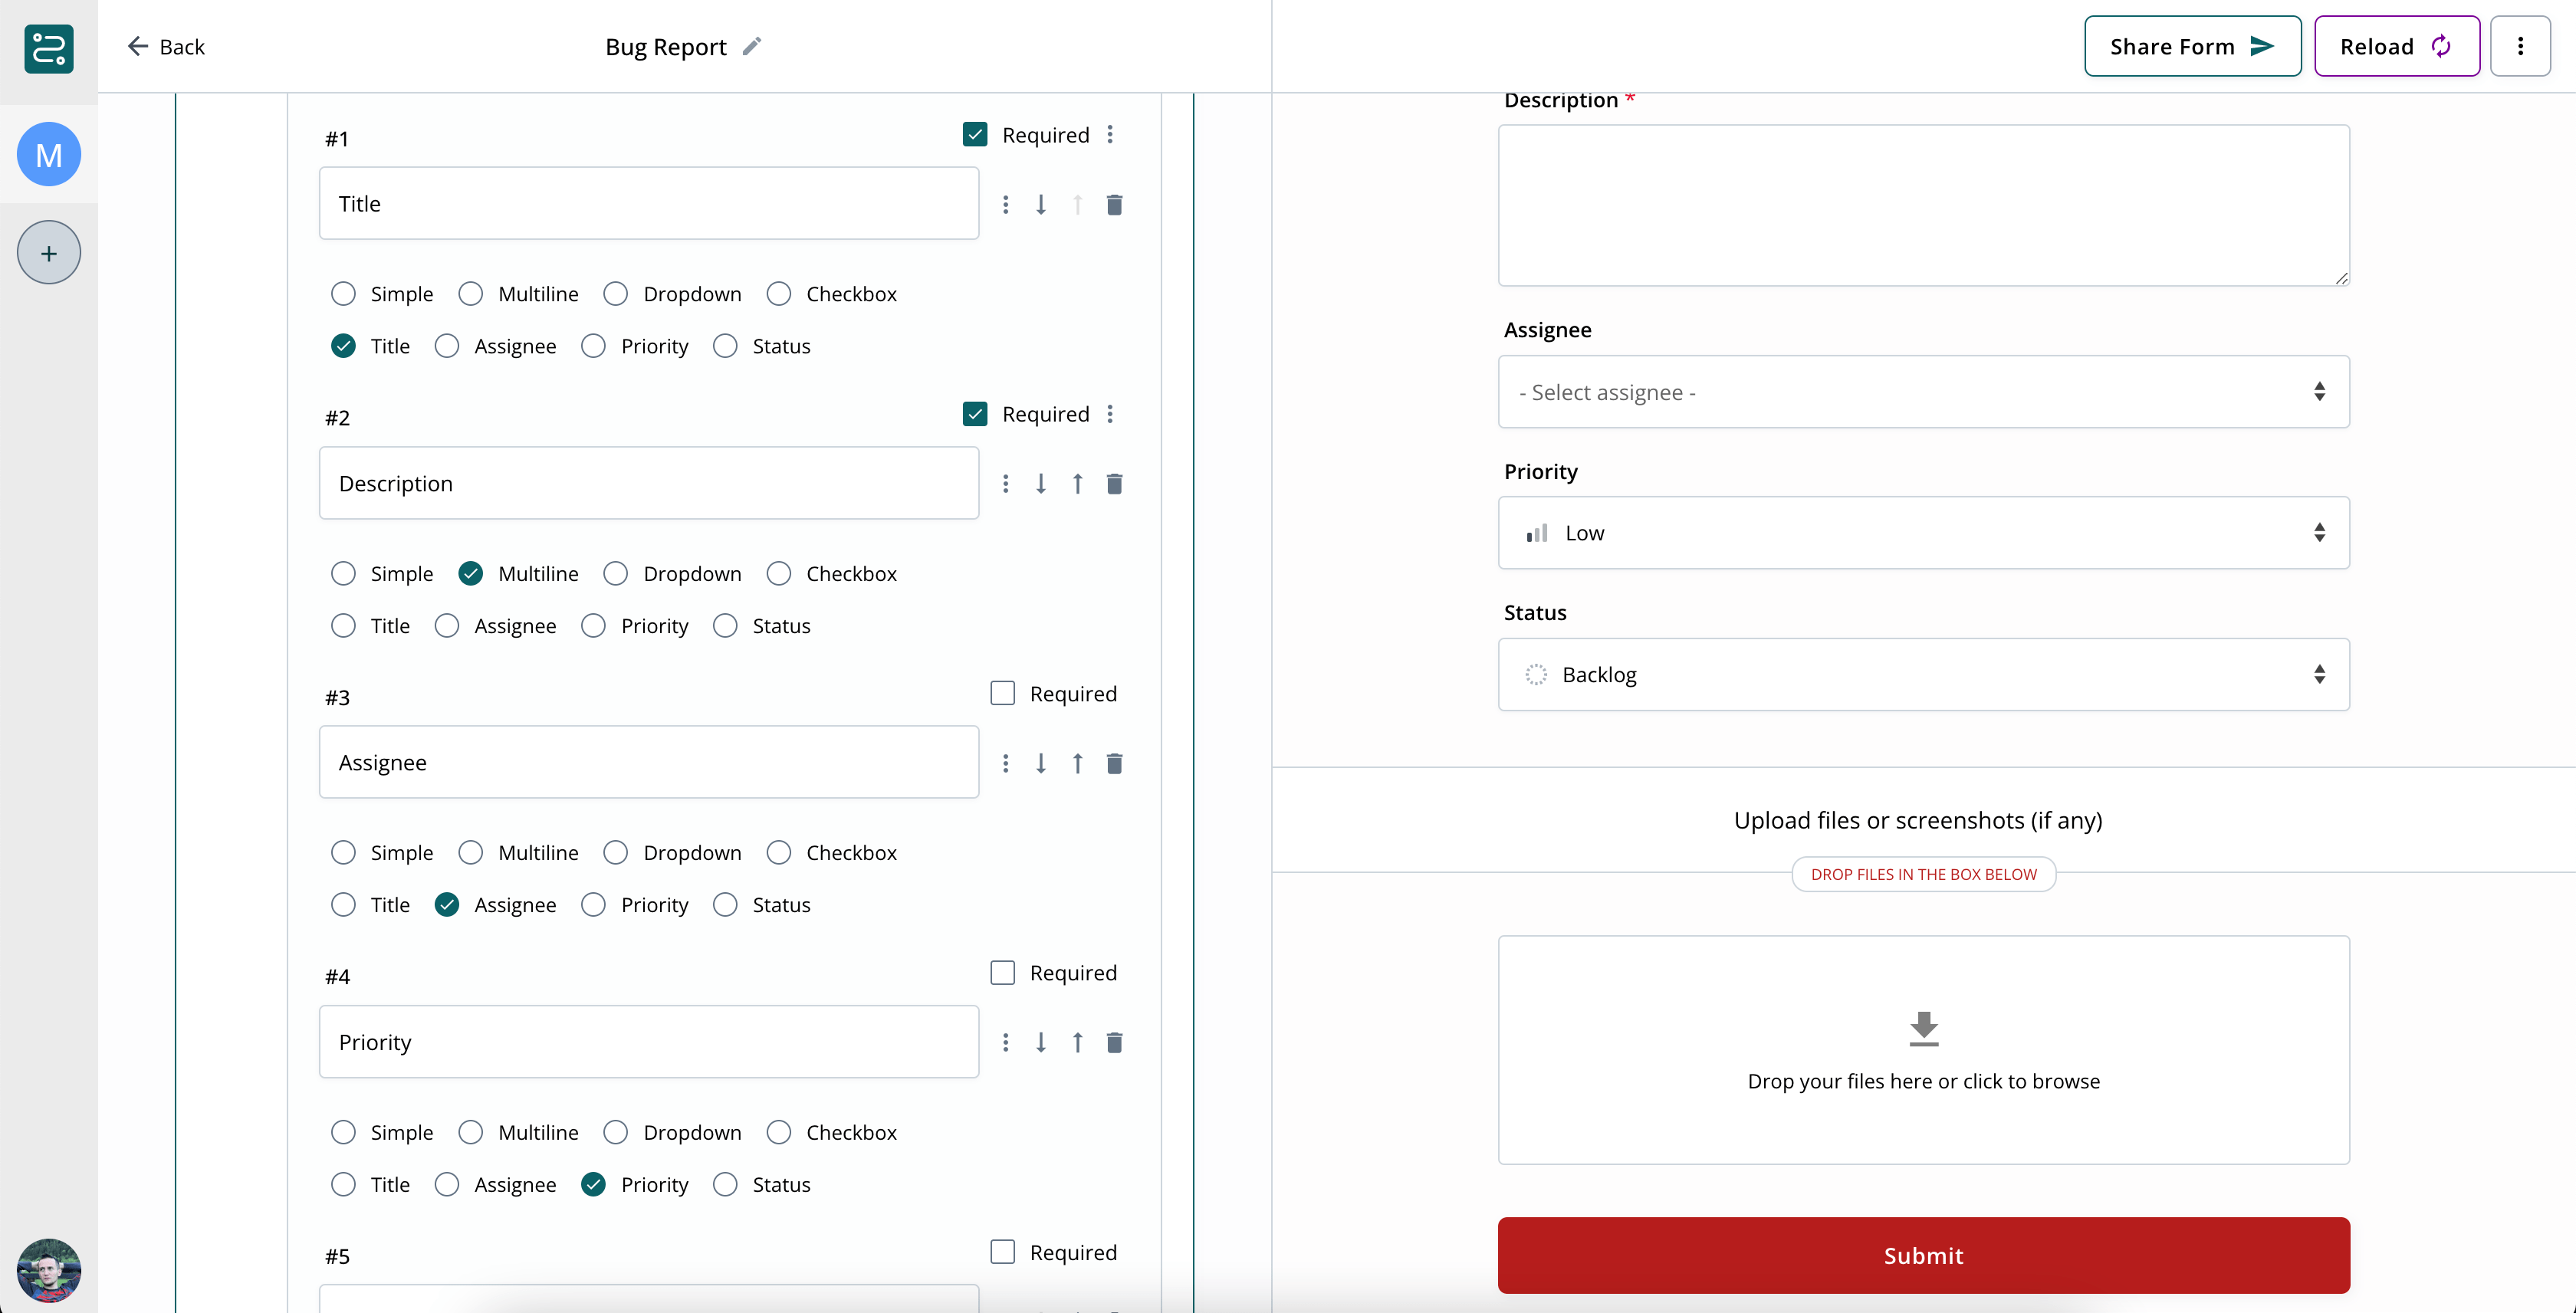Click the bar-chart icon beside Low priority
The image size is (2576, 1313).
pos(1537,533)
